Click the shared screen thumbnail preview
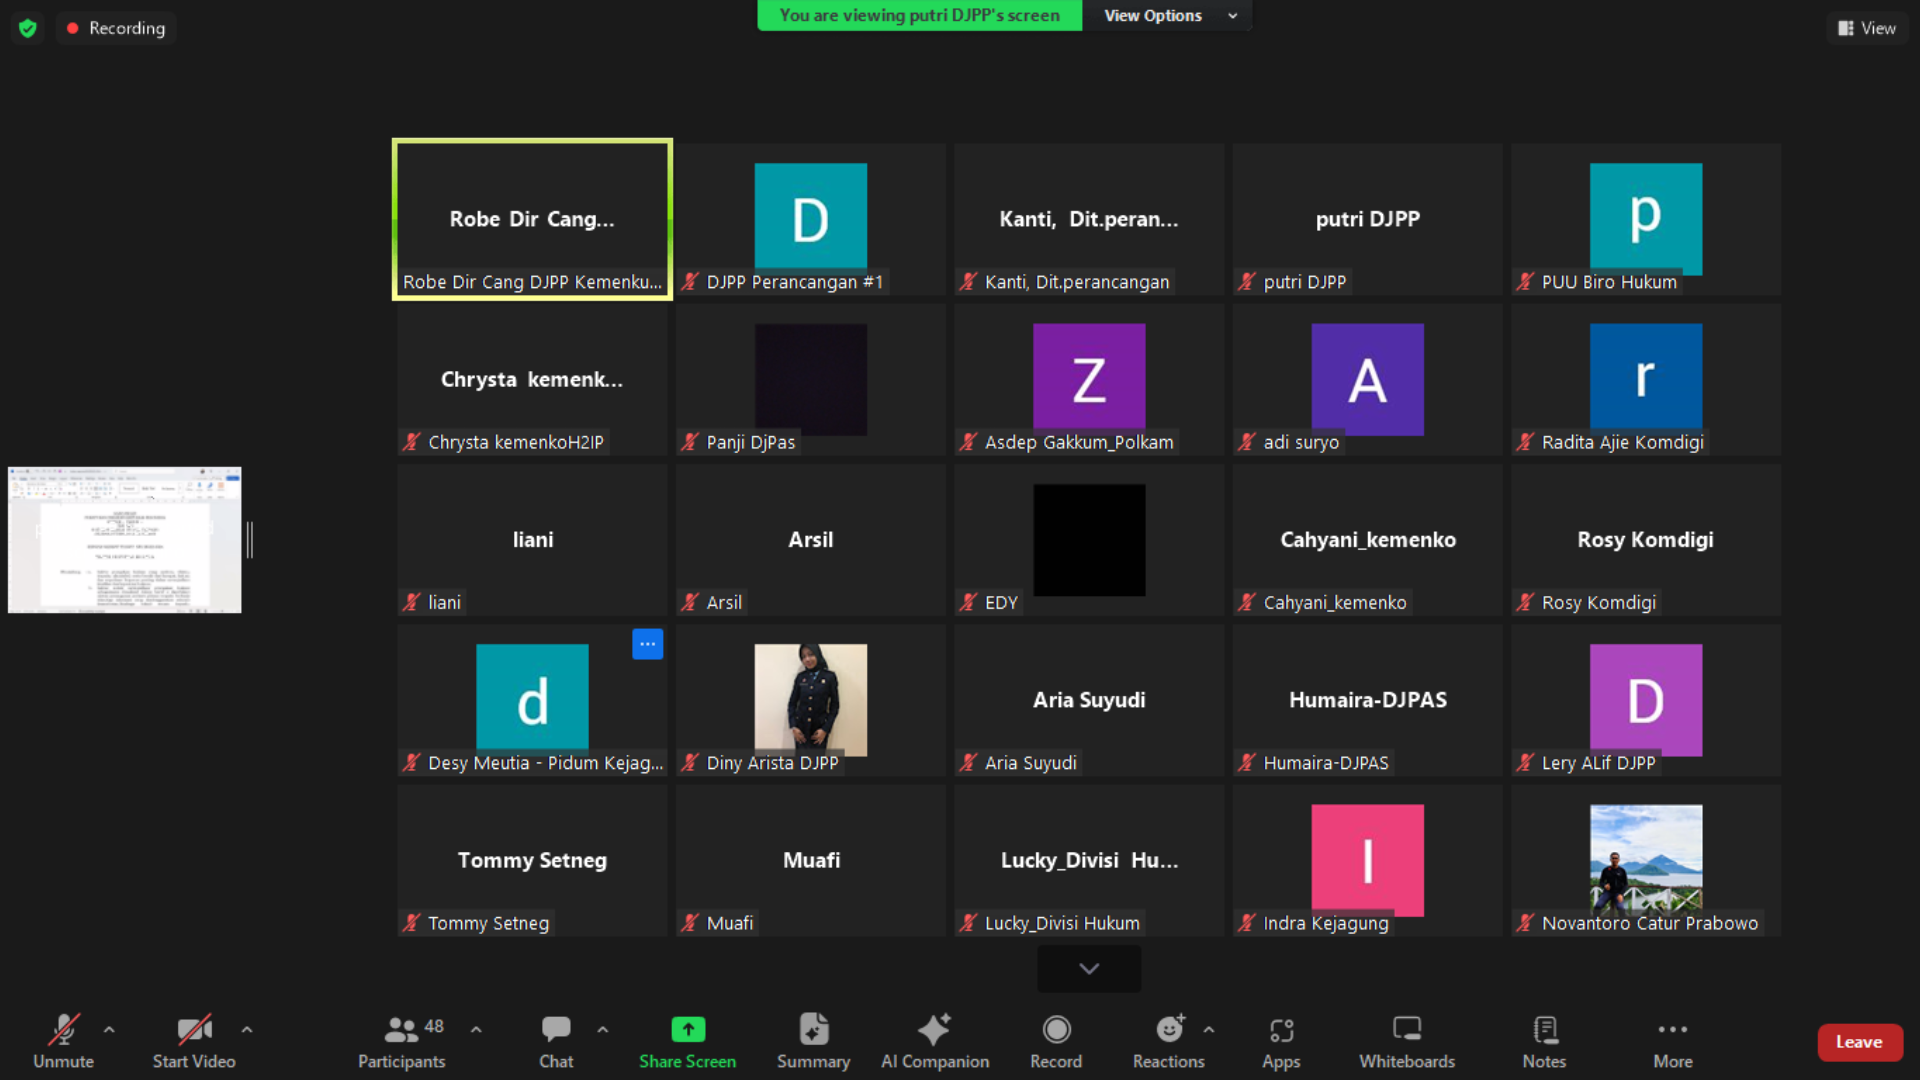The width and height of the screenshot is (1920, 1080). point(125,540)
